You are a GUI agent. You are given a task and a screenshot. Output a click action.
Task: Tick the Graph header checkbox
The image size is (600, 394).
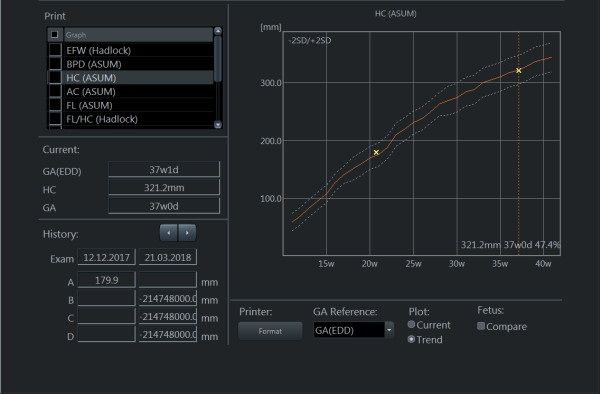click(x=55, y=35)
